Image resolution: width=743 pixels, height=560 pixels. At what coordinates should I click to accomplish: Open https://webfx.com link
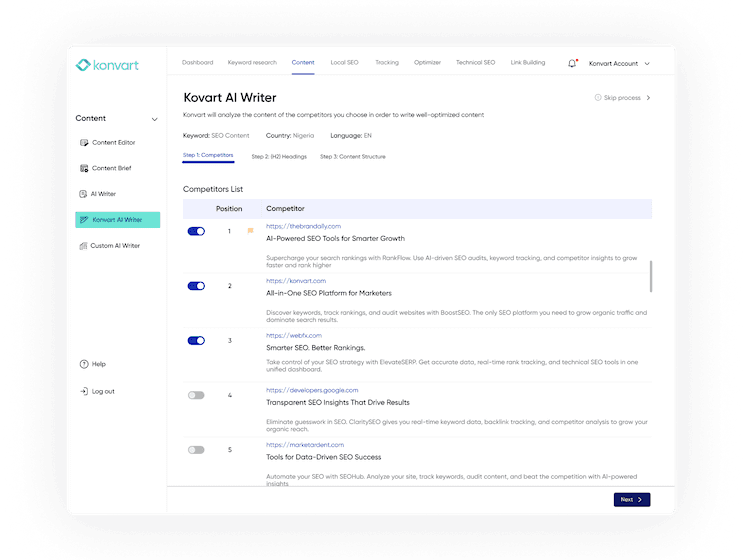point(294,335)
